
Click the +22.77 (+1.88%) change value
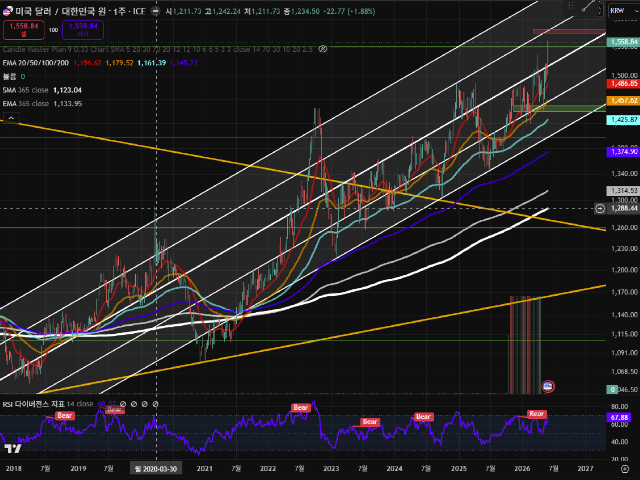[x=349, y=11]
